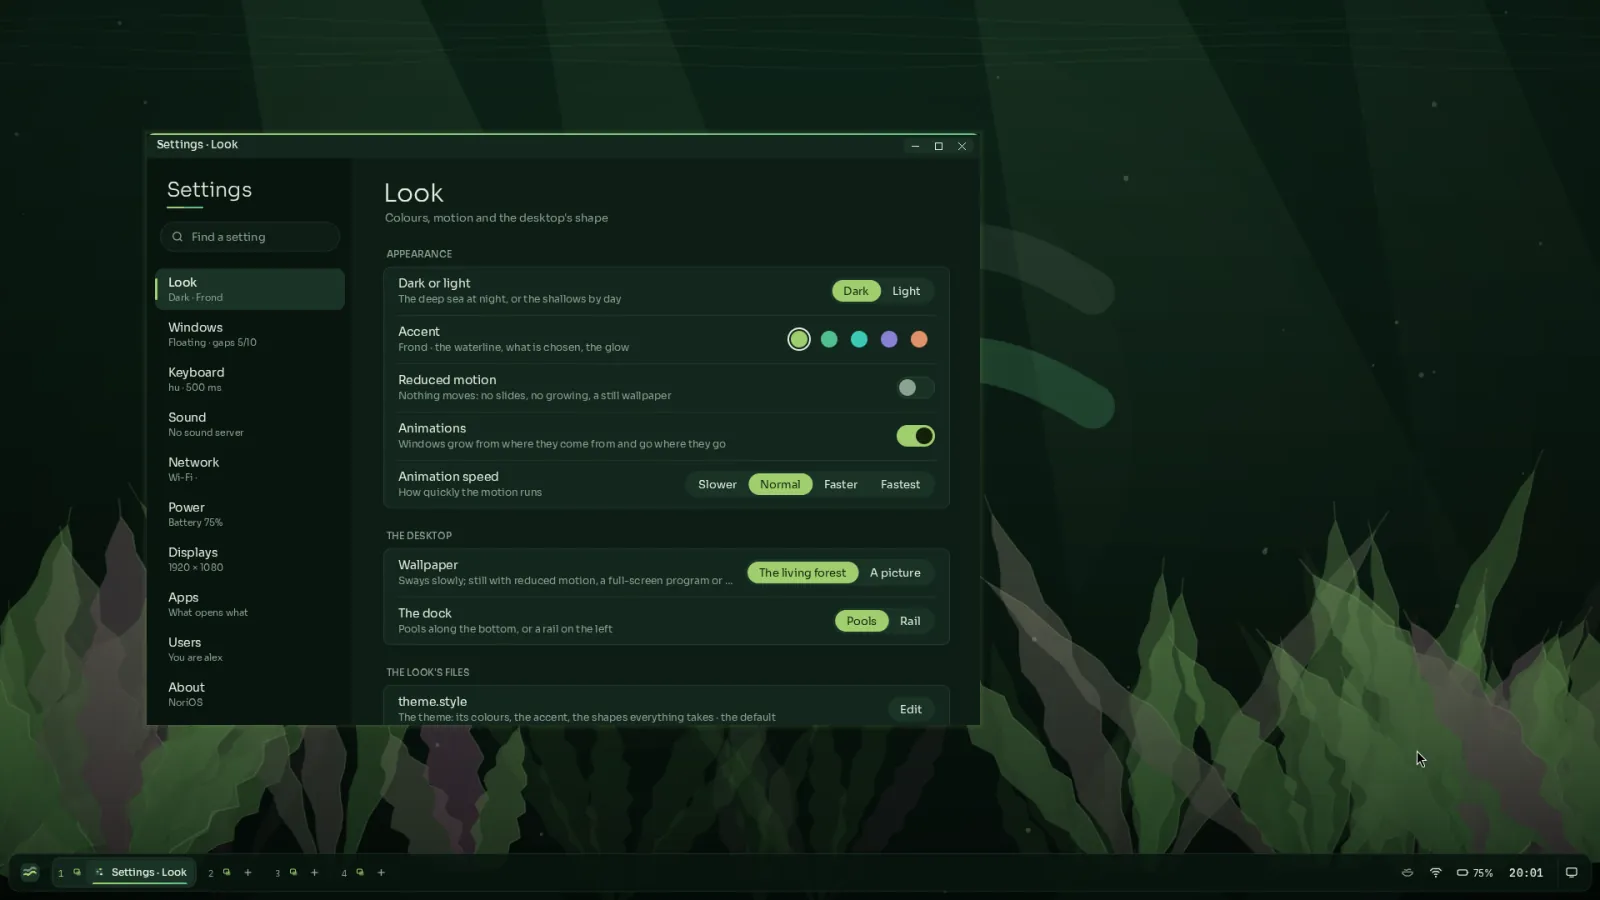Click the battery 75% indicator
This screenshot has height=900, width=1600.
click(x=1475, y=873)
